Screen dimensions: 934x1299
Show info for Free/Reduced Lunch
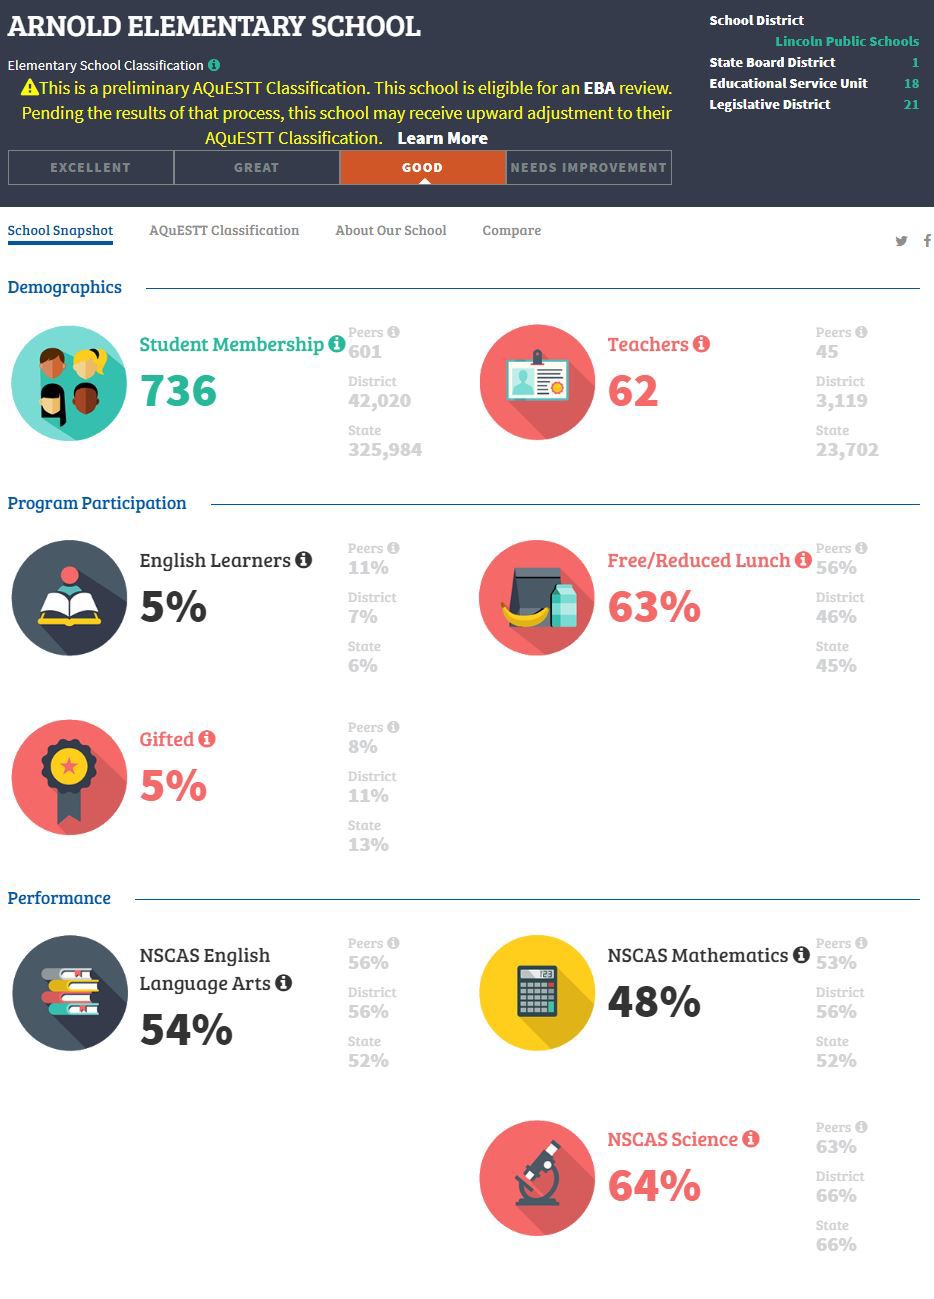[x=803, y=560]
